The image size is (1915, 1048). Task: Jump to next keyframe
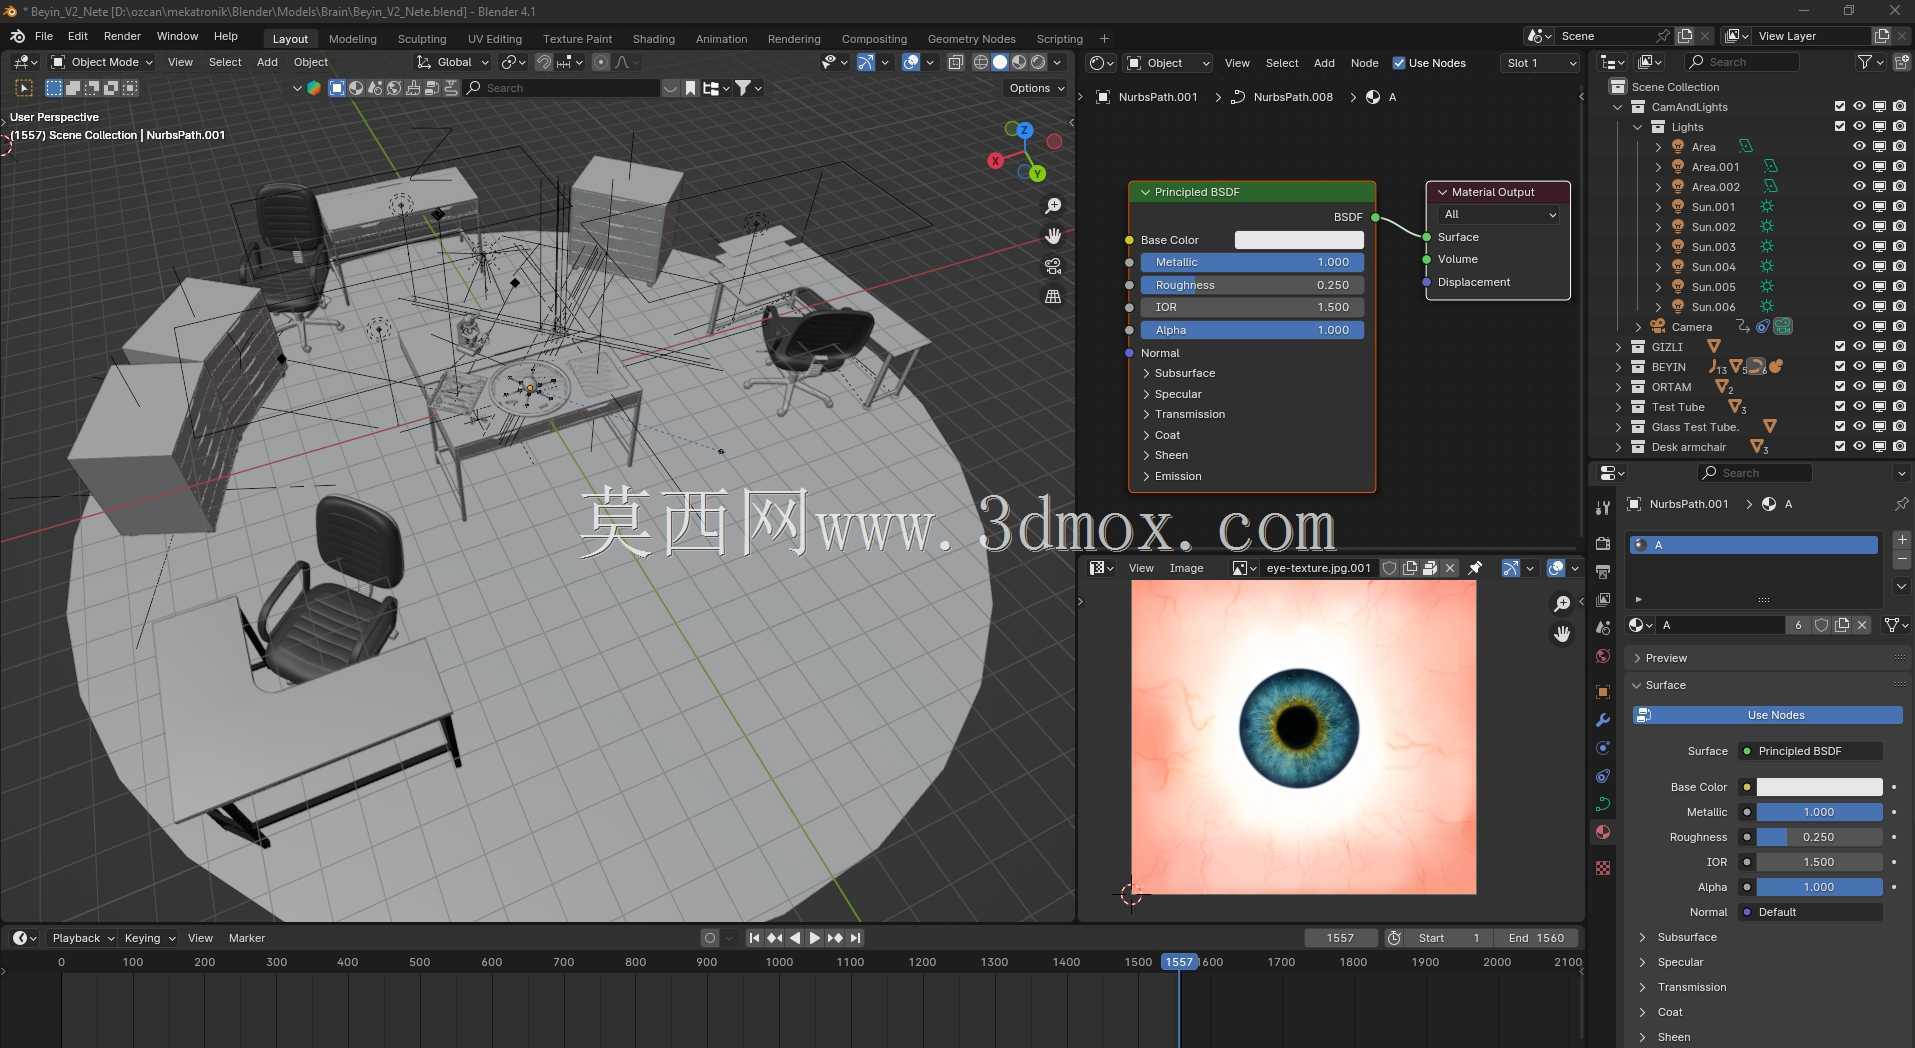[834, 938]
